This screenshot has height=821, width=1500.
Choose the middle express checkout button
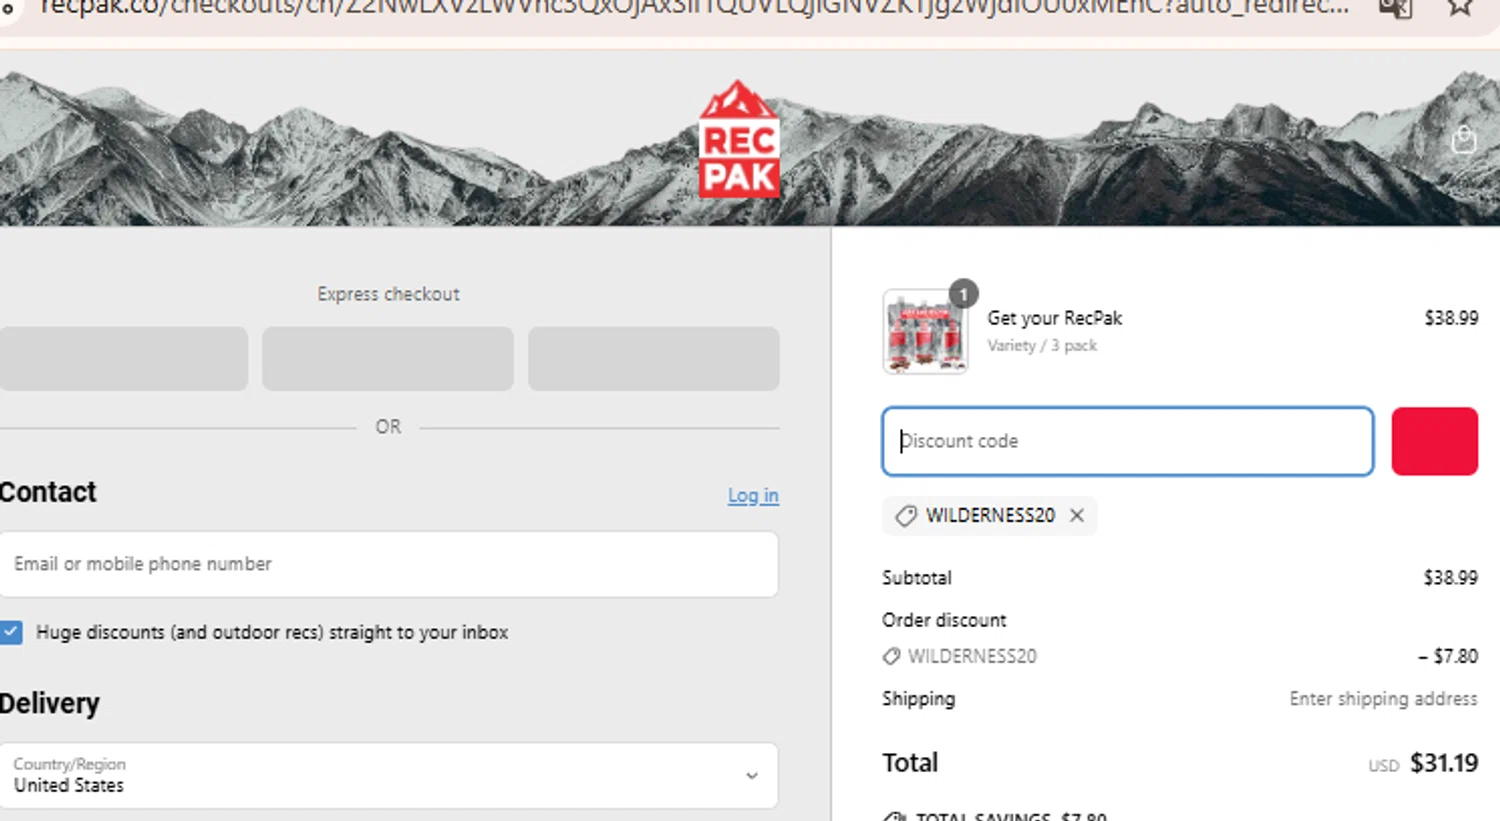(388, 358)
